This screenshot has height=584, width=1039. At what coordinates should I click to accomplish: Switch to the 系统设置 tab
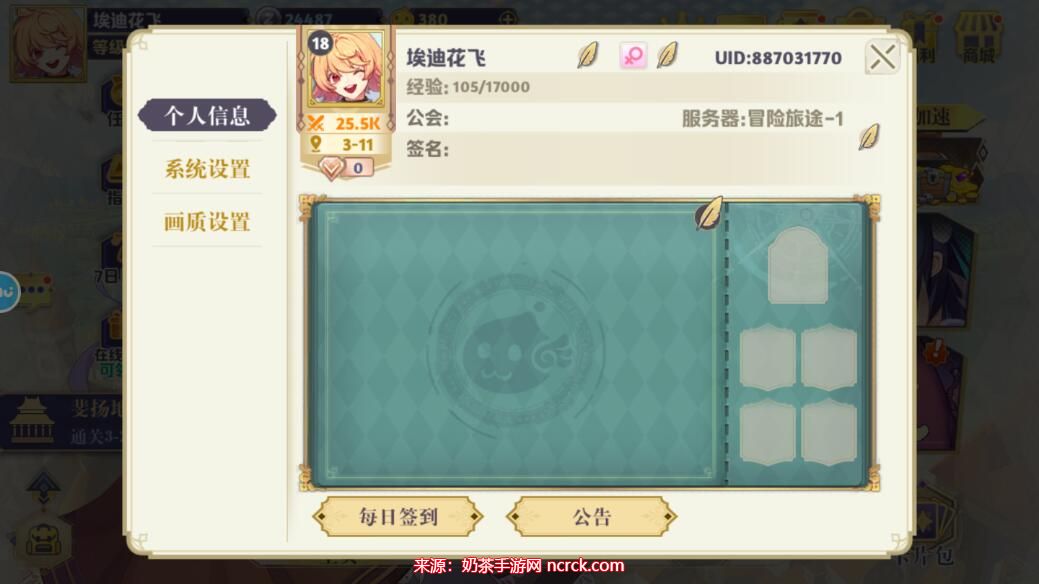point(207,169)
